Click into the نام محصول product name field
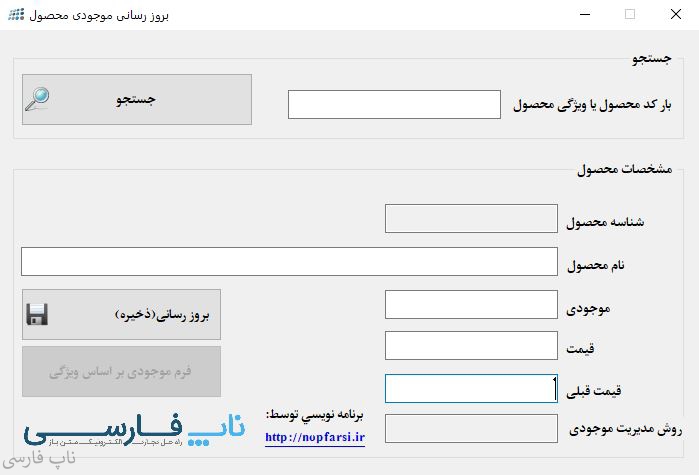 coord(288,262)
